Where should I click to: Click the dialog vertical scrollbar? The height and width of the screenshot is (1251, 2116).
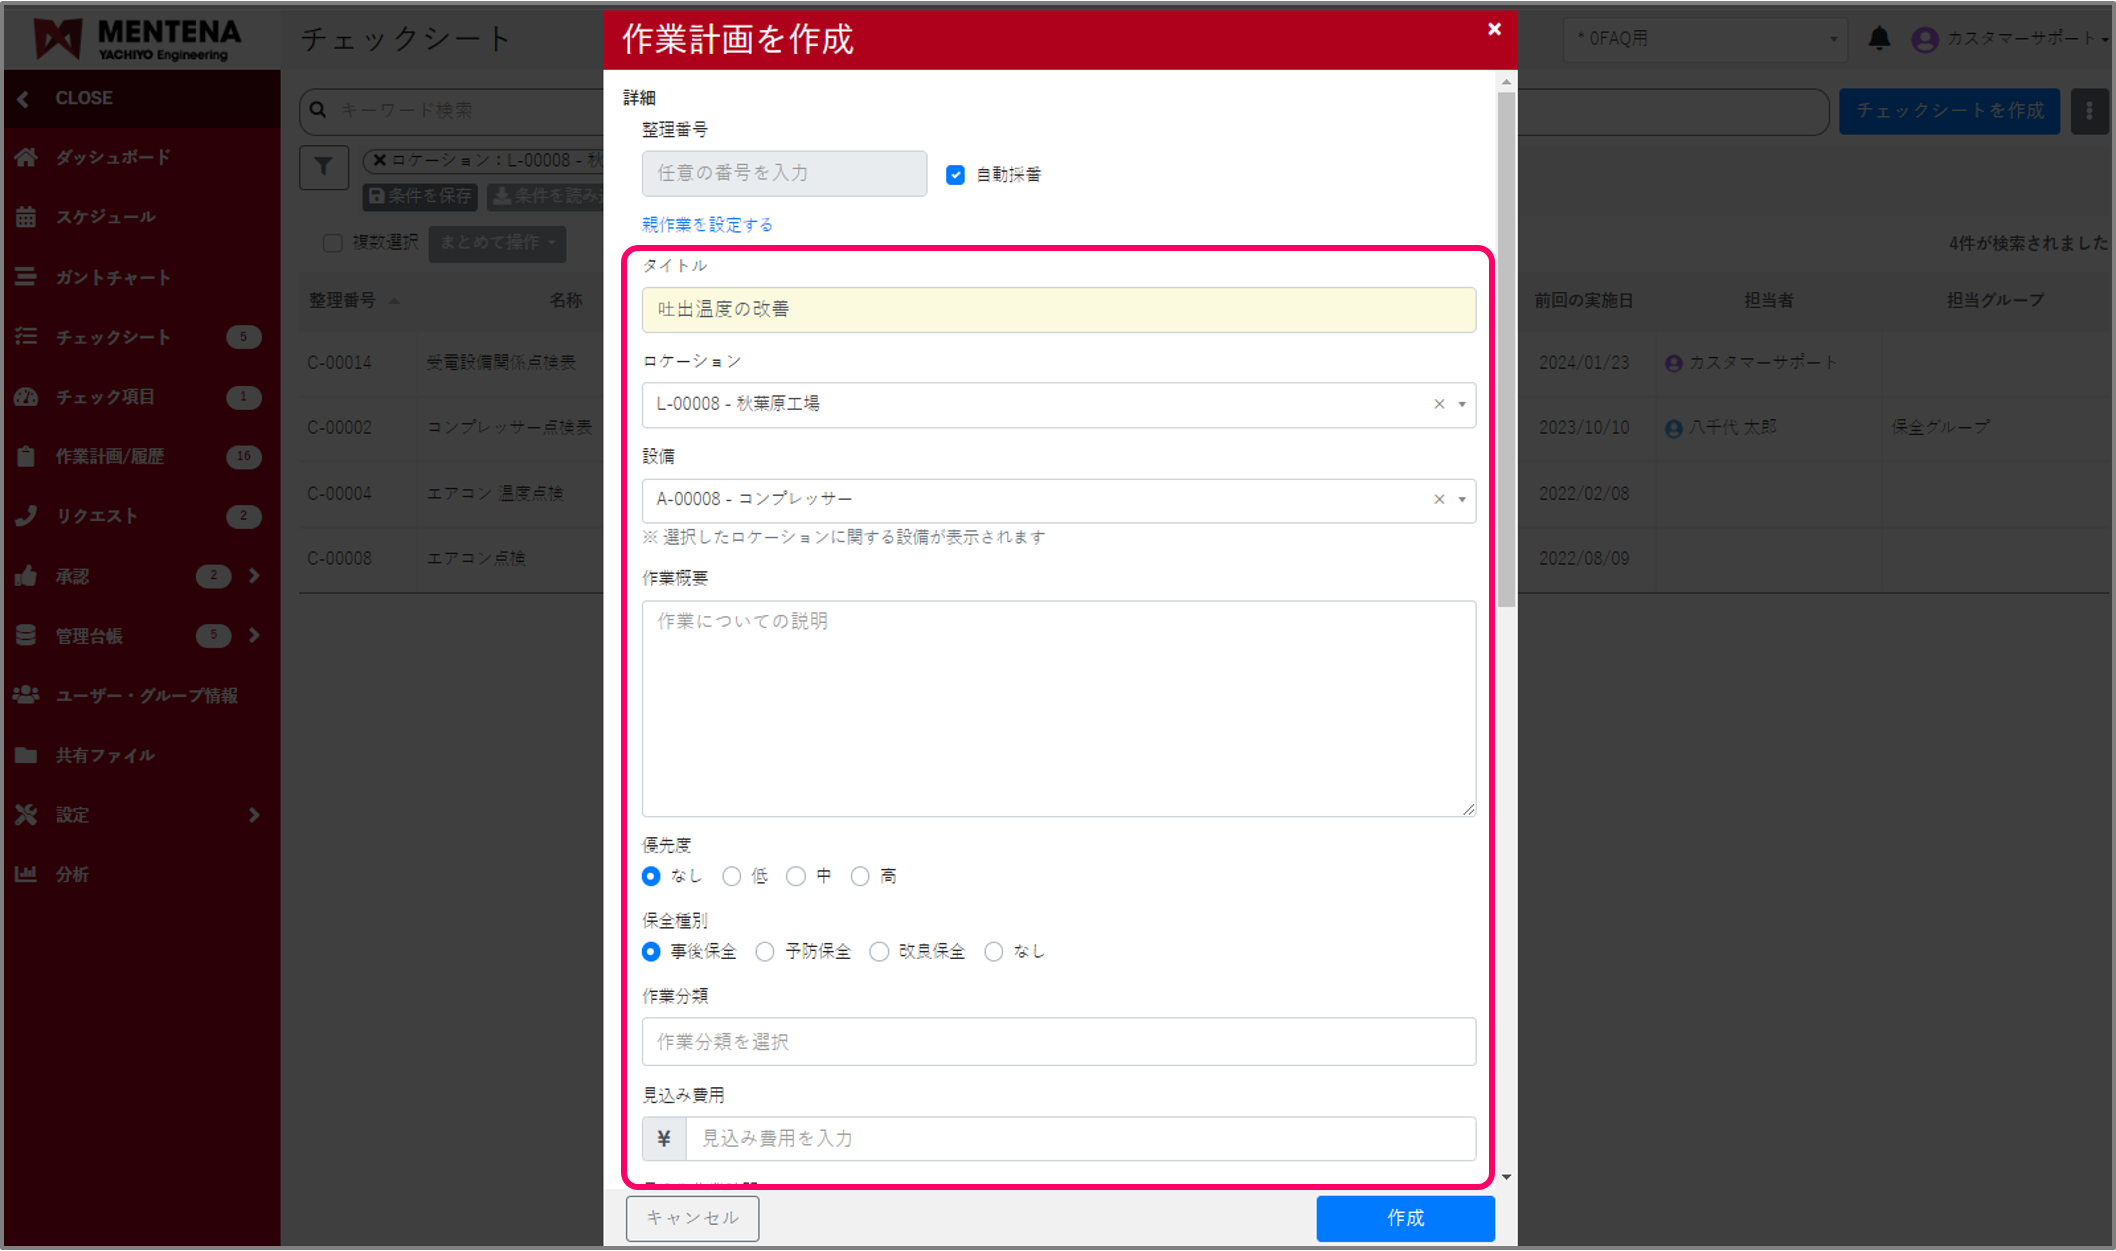click(1506, 350)
